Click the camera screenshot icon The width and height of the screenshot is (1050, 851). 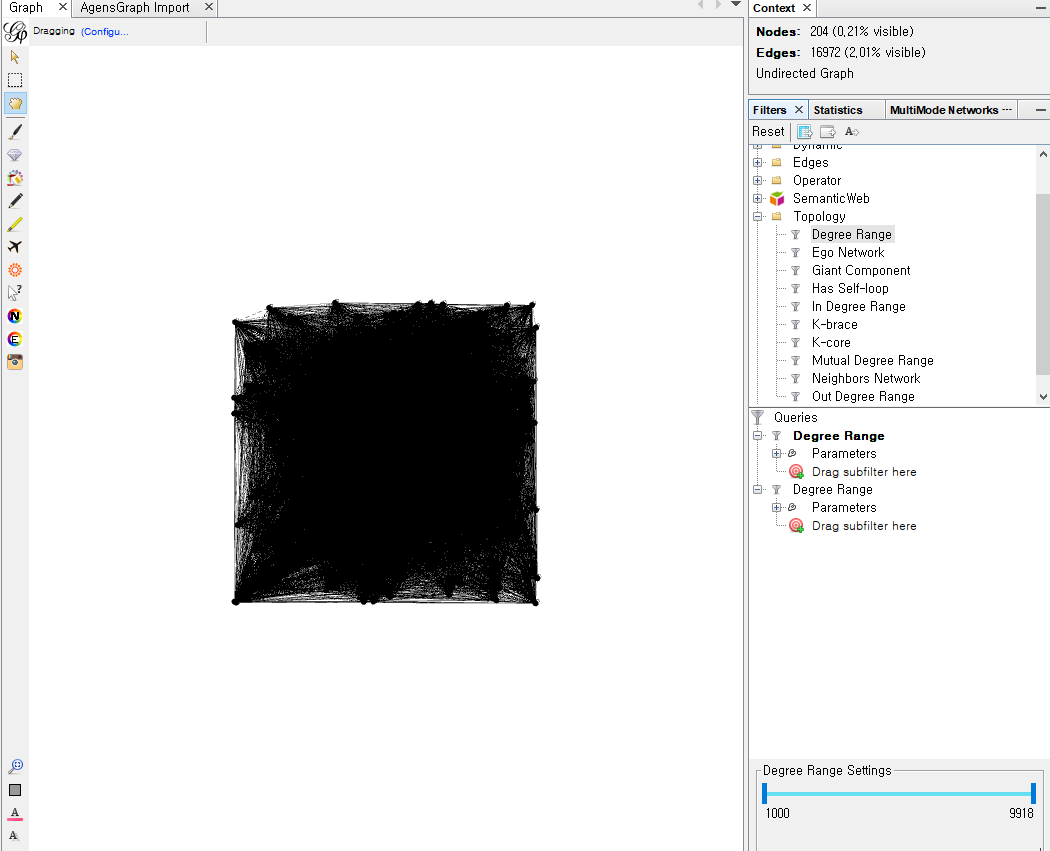point(15,362)
